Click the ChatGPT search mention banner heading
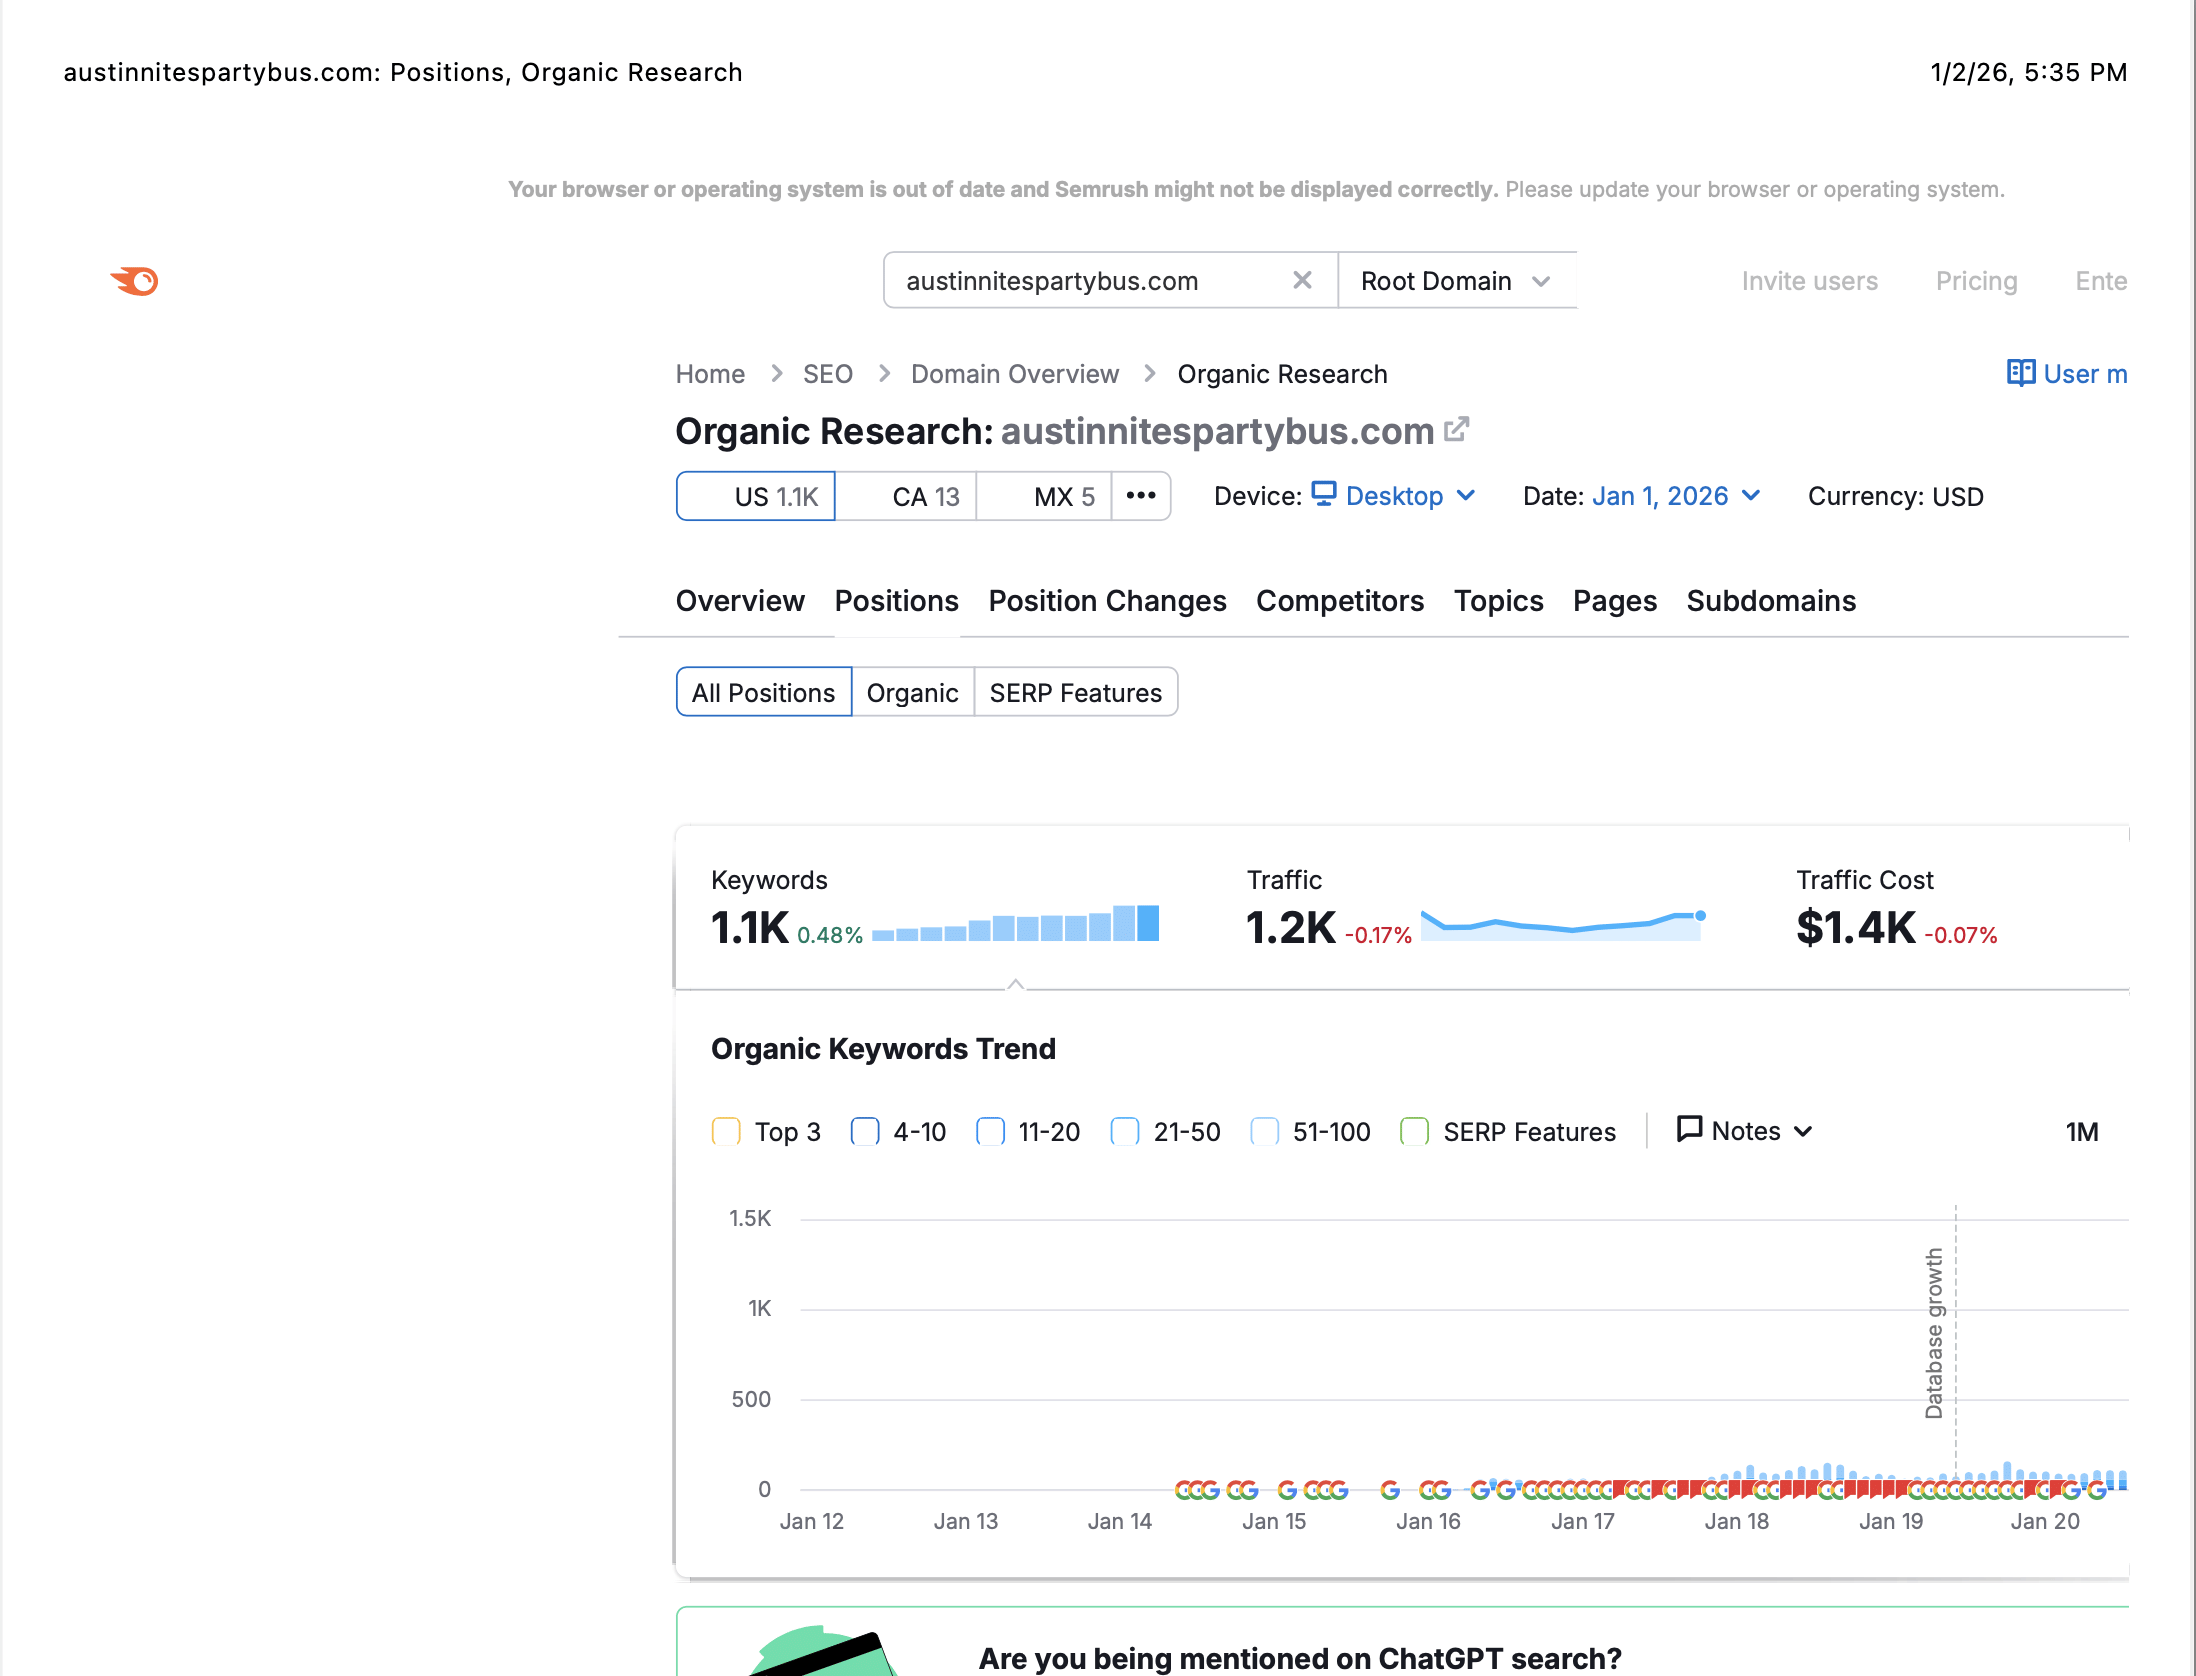Viewport: 2196px width, 1676px height. pos(1300,1658)
